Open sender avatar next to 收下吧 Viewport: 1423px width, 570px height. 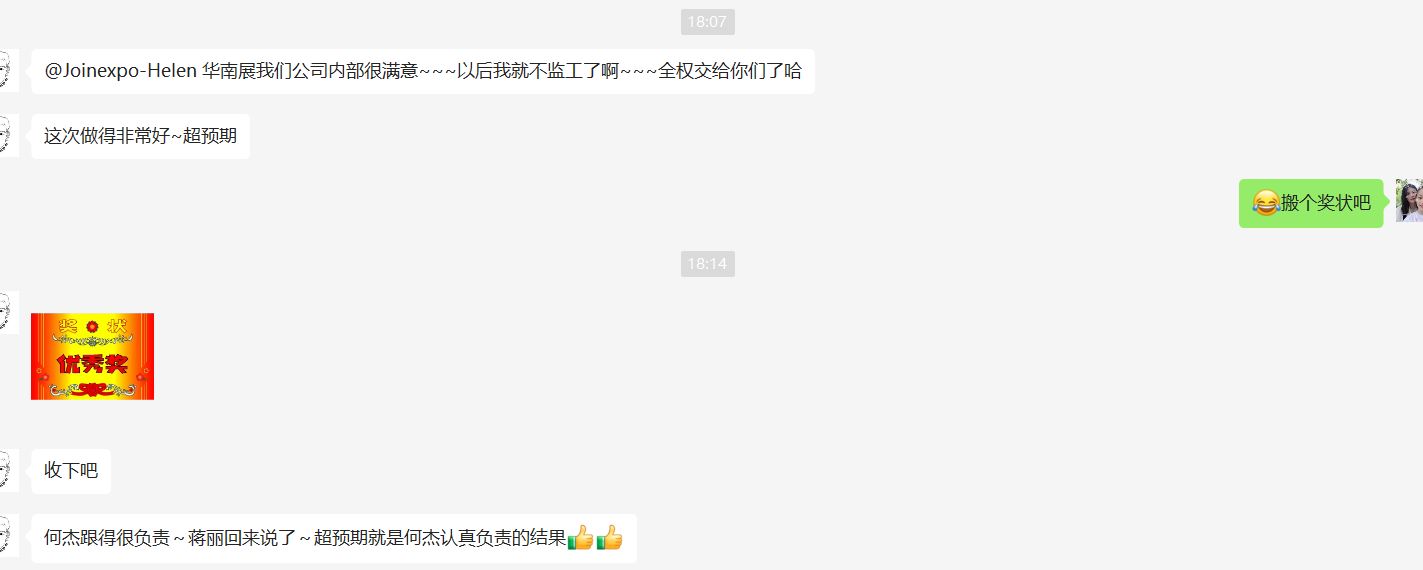(8, 470)
